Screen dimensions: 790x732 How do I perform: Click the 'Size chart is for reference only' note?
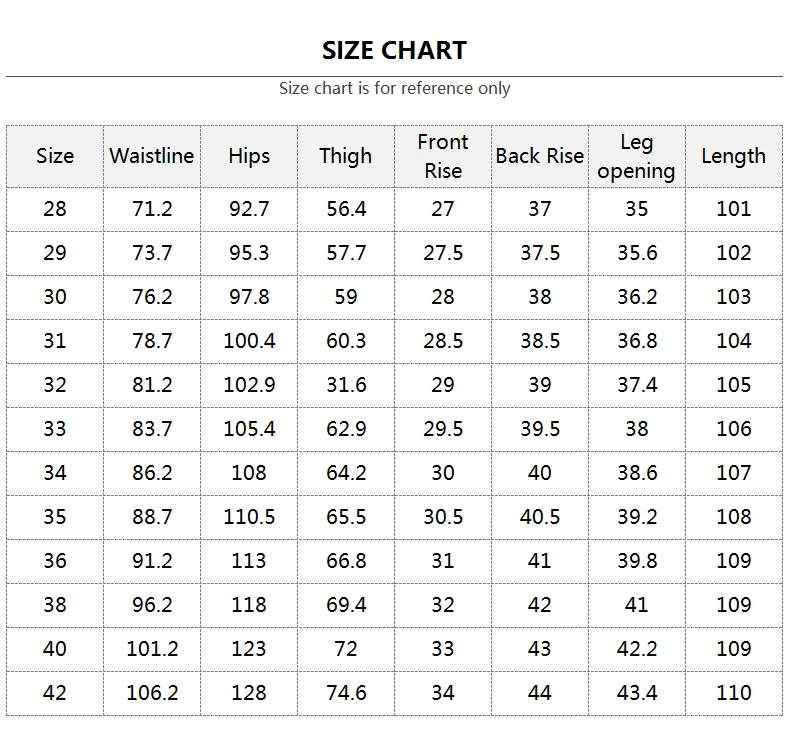394,88
